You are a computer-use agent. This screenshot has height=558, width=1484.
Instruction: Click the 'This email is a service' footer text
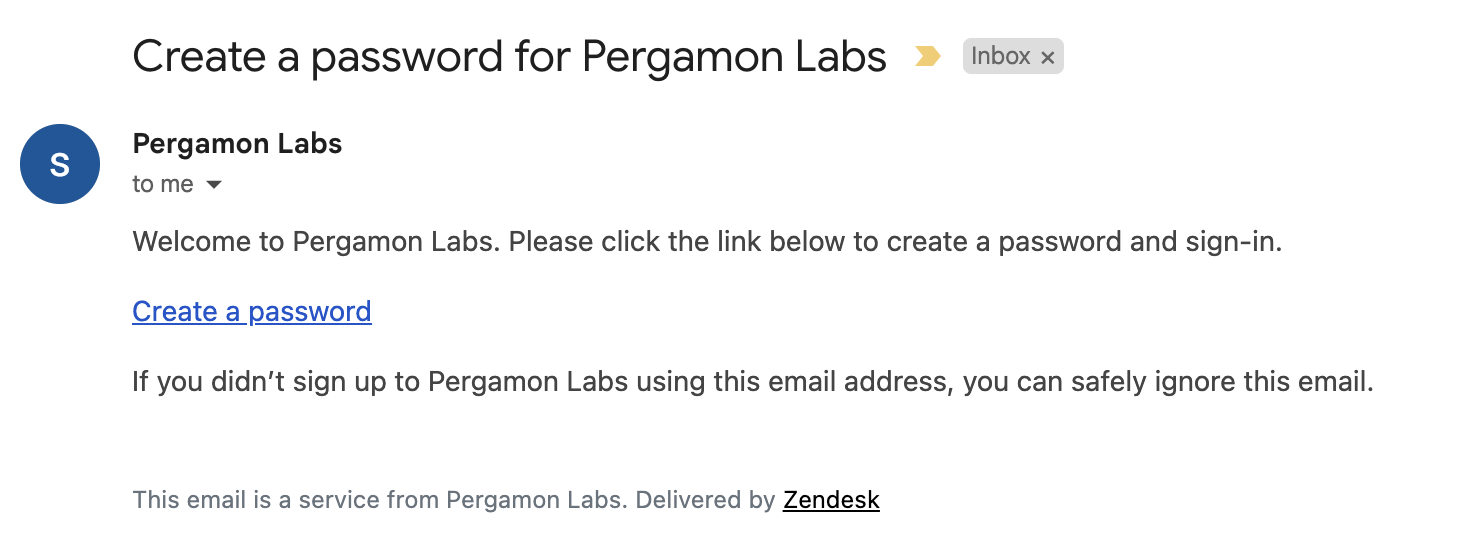[506, 500]
